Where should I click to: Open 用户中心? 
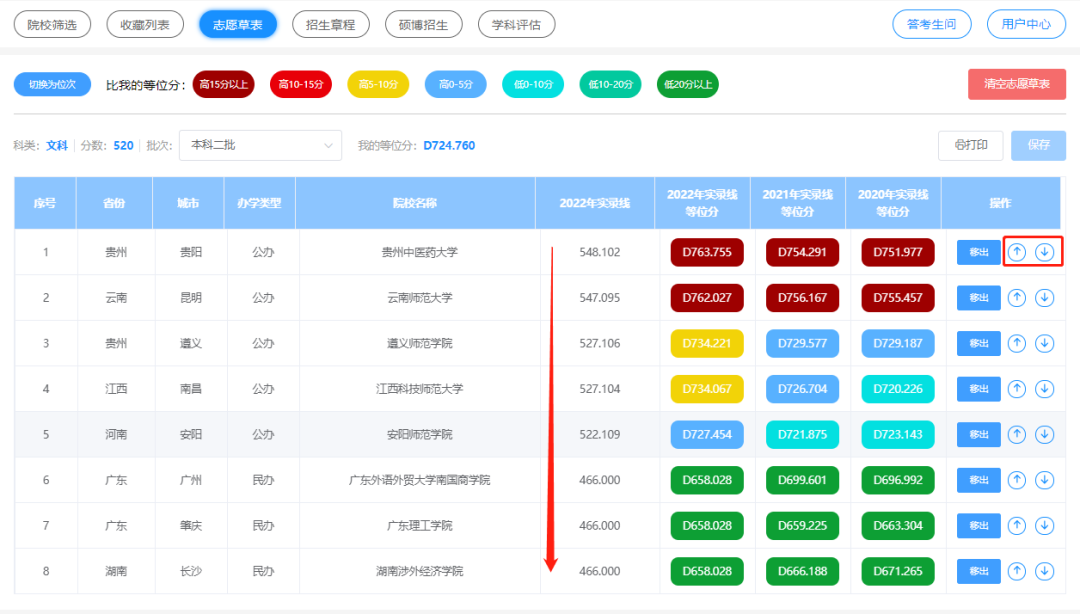click(1026, 25)
